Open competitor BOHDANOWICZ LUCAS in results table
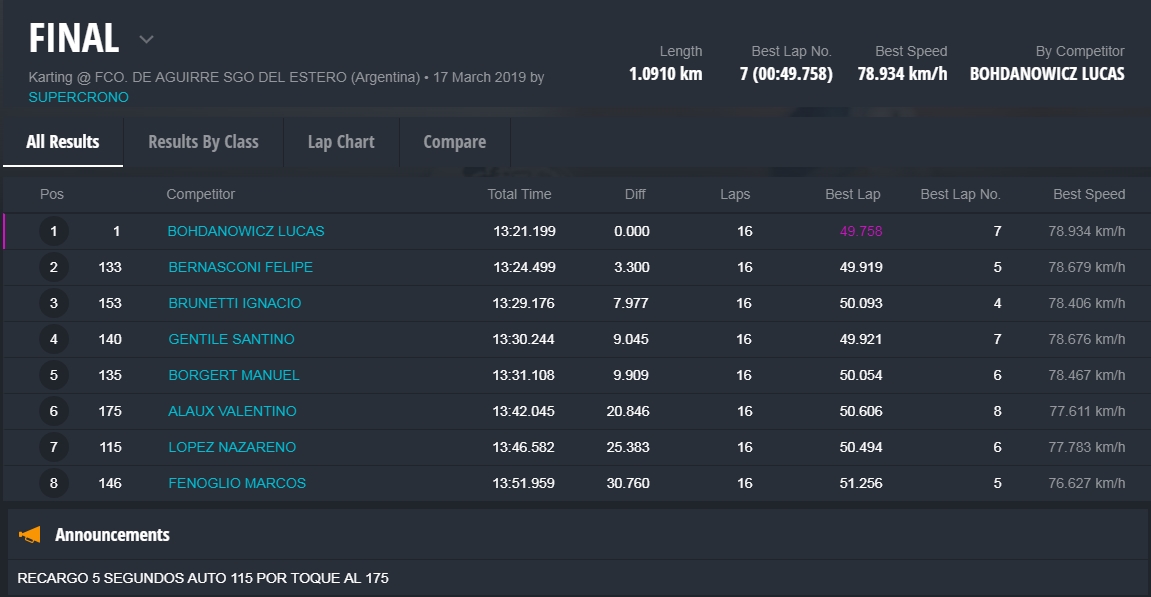 click(x=246, y=231)
